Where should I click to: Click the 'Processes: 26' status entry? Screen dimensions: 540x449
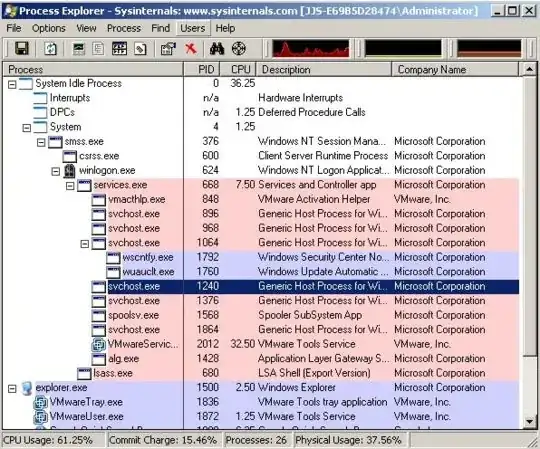[x=256, y=440]
